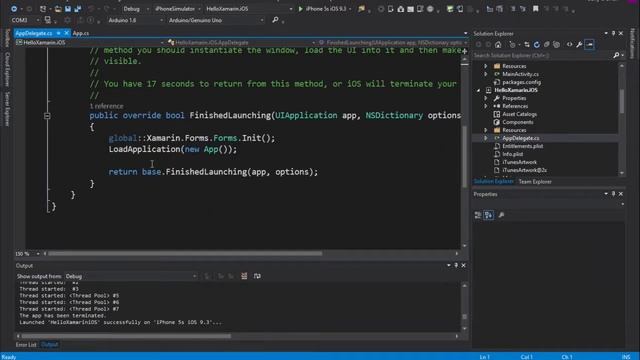Close the AppDelegate.cs tab
640x360 pixels.
tap(67, 33)
